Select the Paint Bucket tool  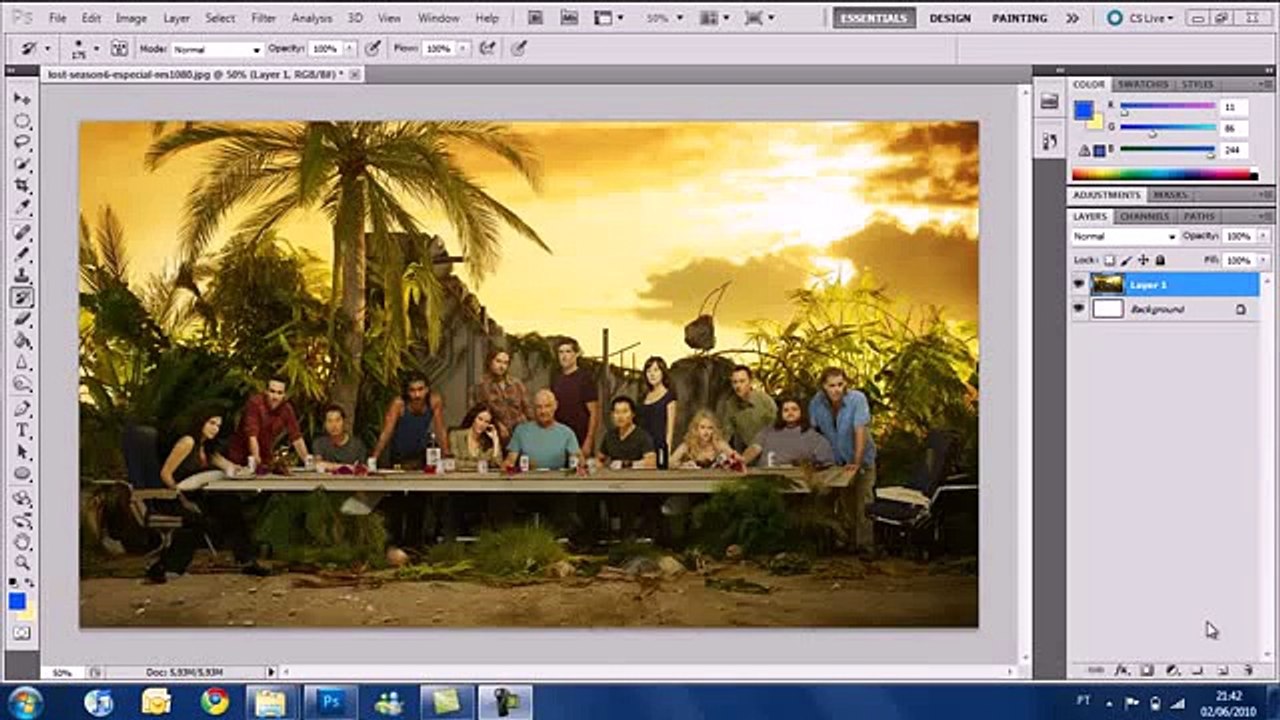[x=22, y=342]
